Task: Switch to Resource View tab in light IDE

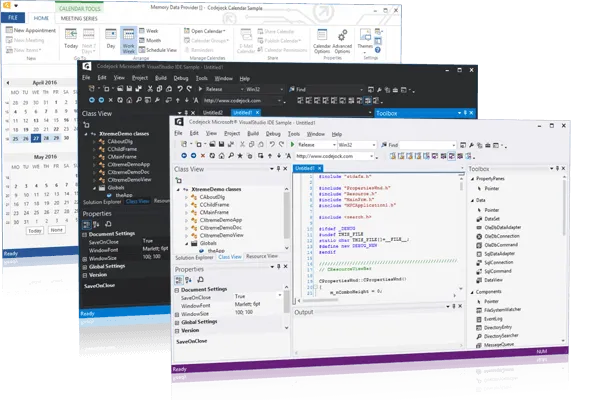Action: coord(262,256)
